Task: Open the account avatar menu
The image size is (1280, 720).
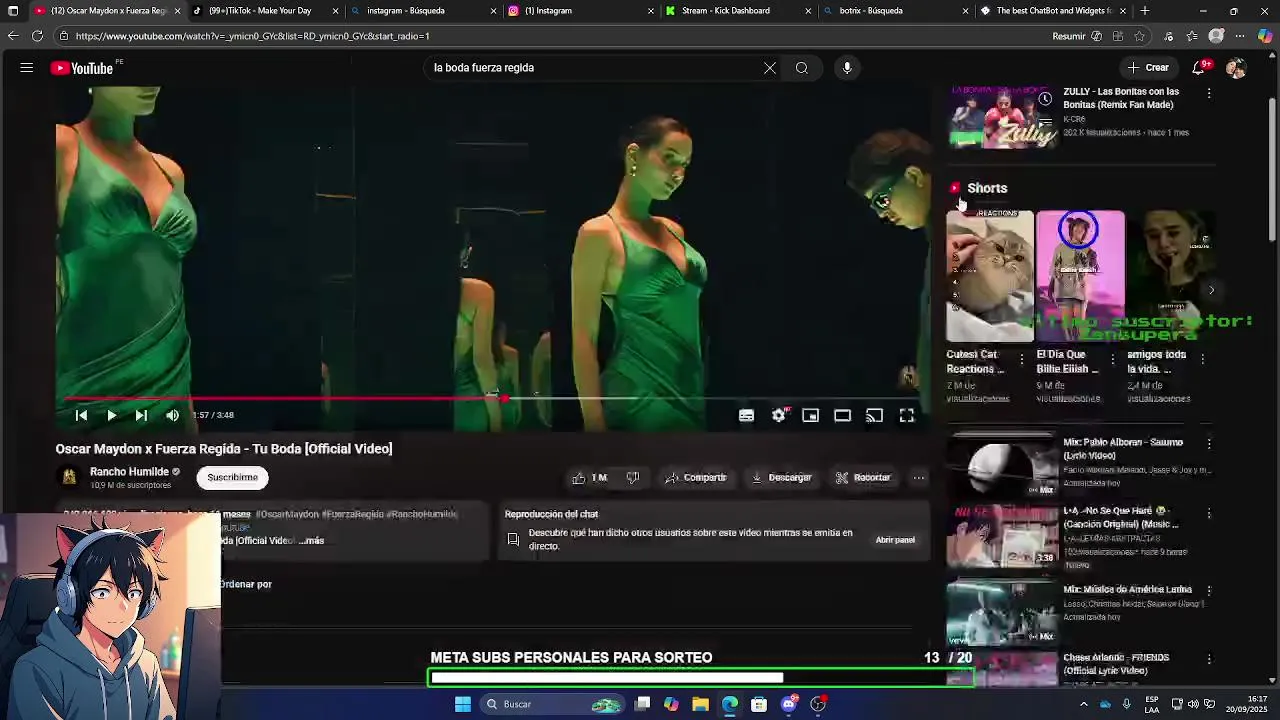Action: pyautogui.click(x=1236, y=68)
